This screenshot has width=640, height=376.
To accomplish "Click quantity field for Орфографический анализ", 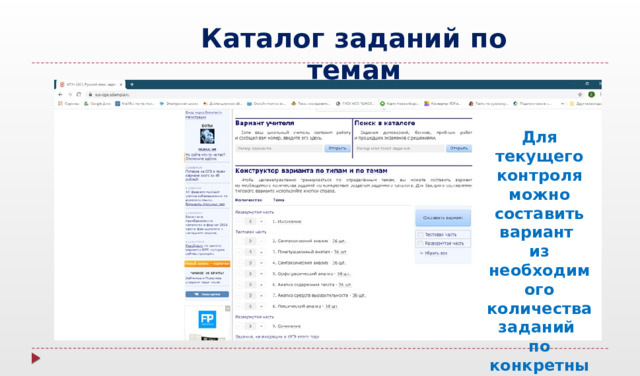I will point(250,274).
